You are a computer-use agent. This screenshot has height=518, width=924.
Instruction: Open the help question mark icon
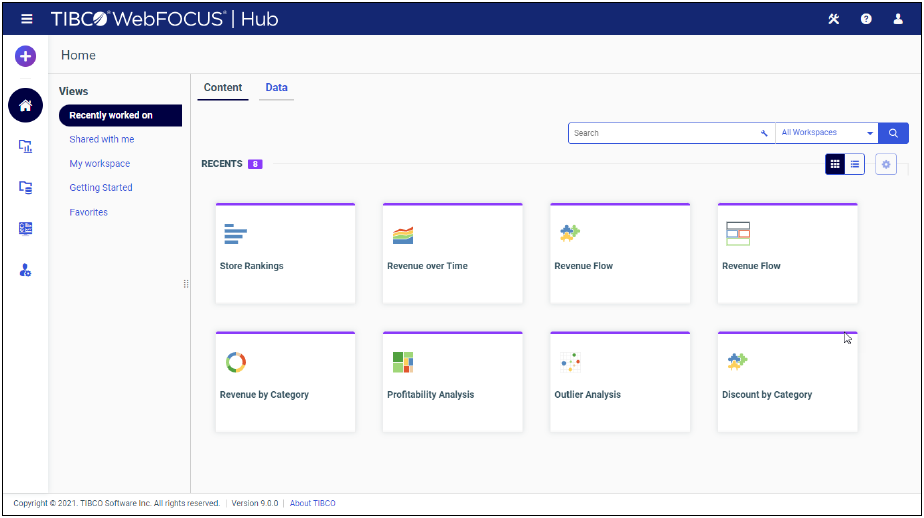point(866,19)
